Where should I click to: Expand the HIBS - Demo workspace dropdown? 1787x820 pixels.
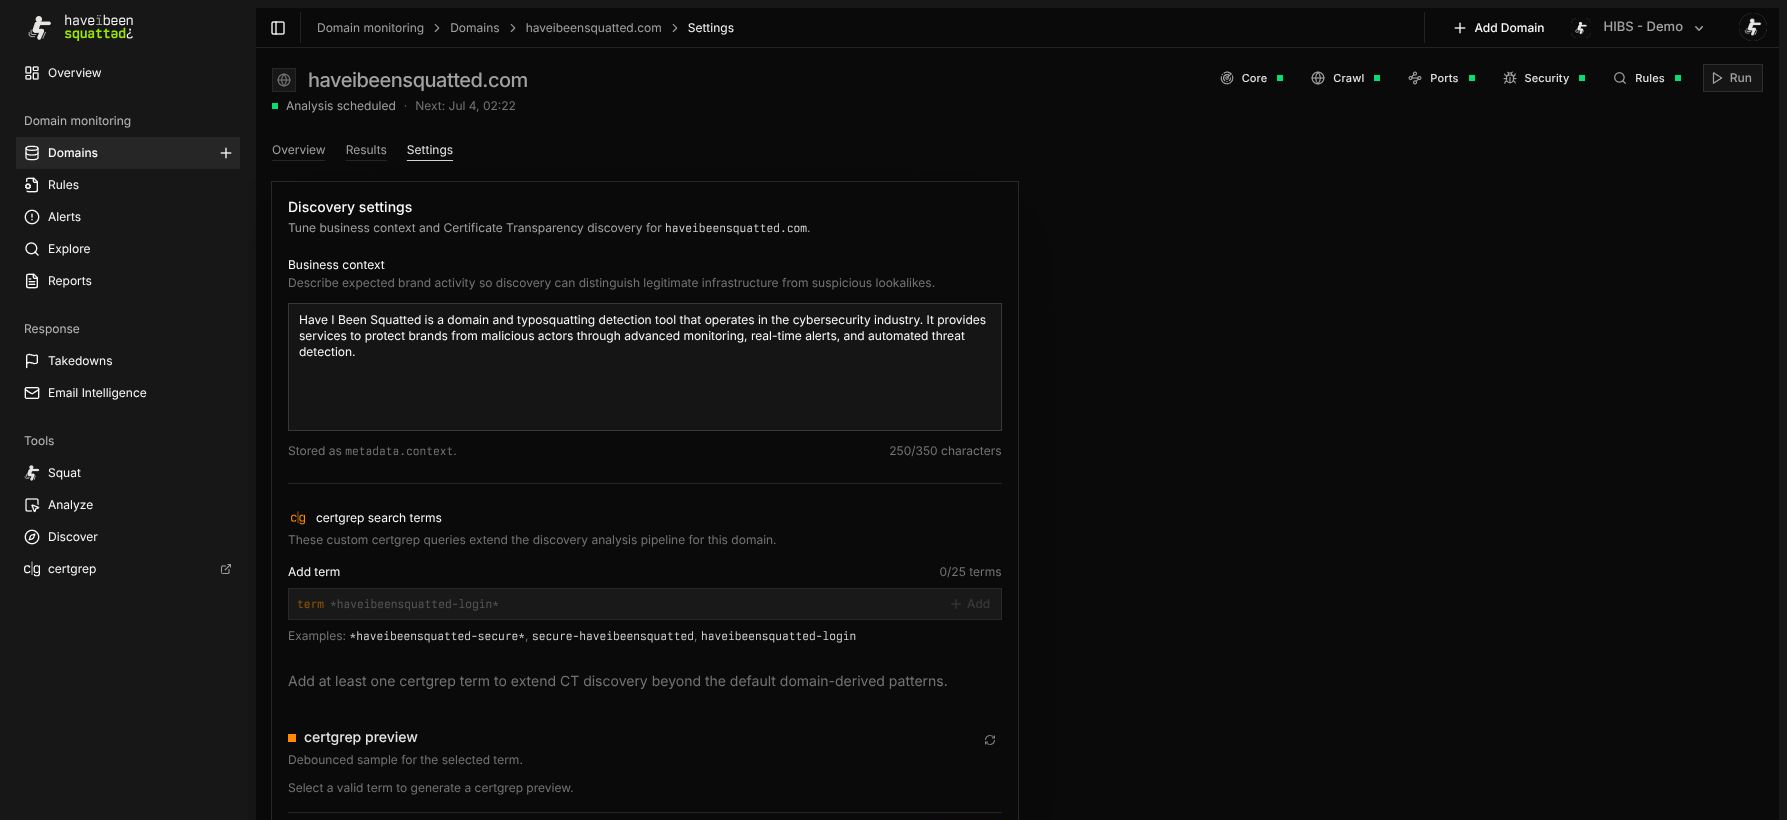1638,27
